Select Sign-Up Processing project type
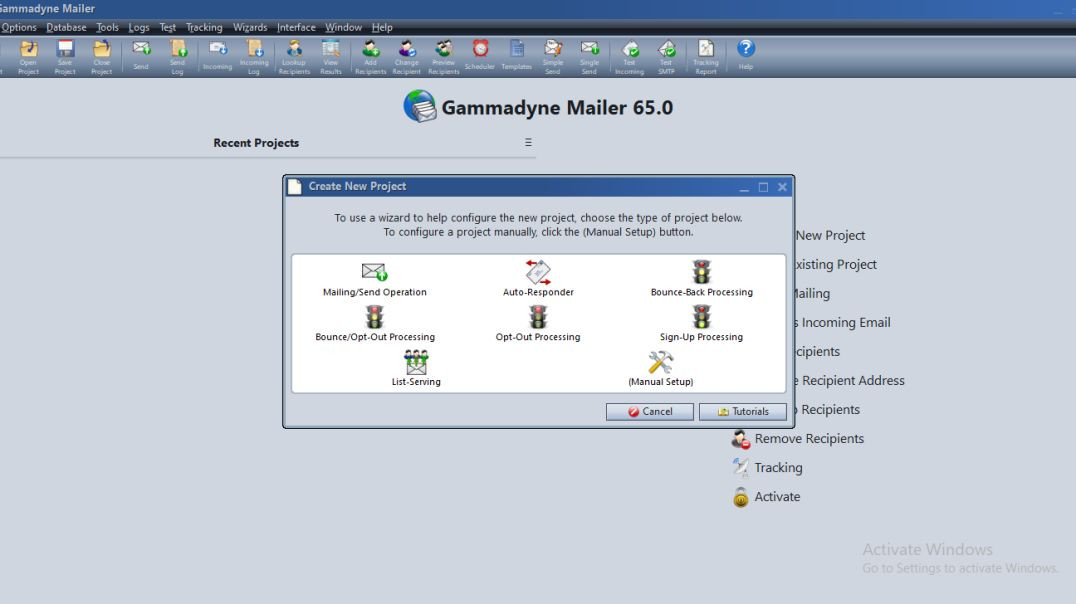1076x604 pixels. click(x=701, y=324)
